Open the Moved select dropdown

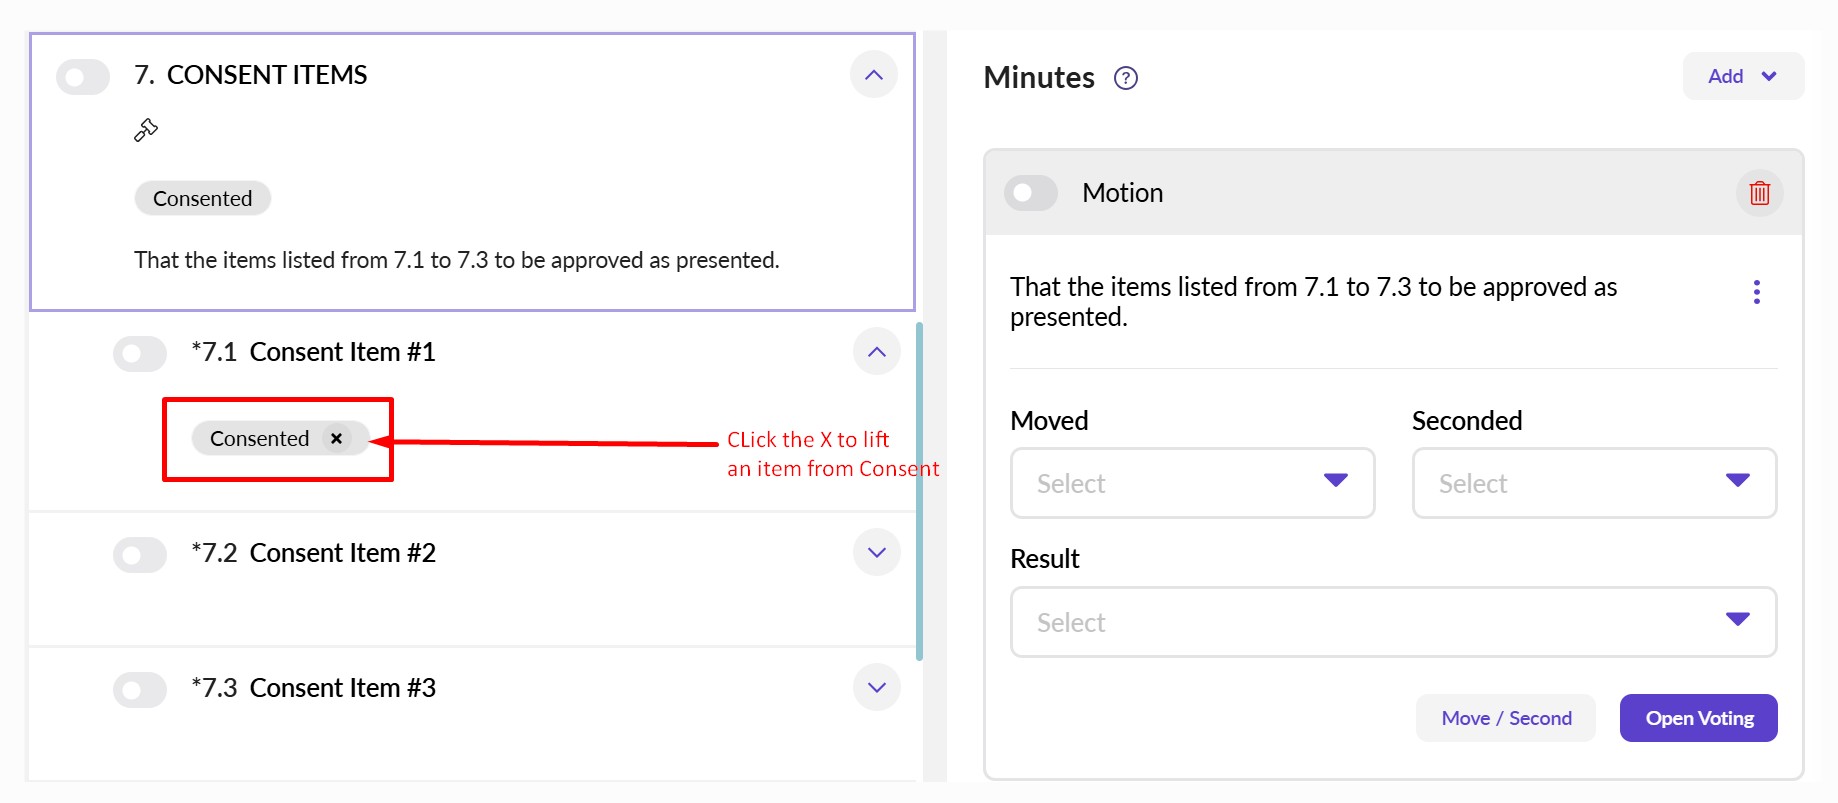click(x=1192, y=483)
